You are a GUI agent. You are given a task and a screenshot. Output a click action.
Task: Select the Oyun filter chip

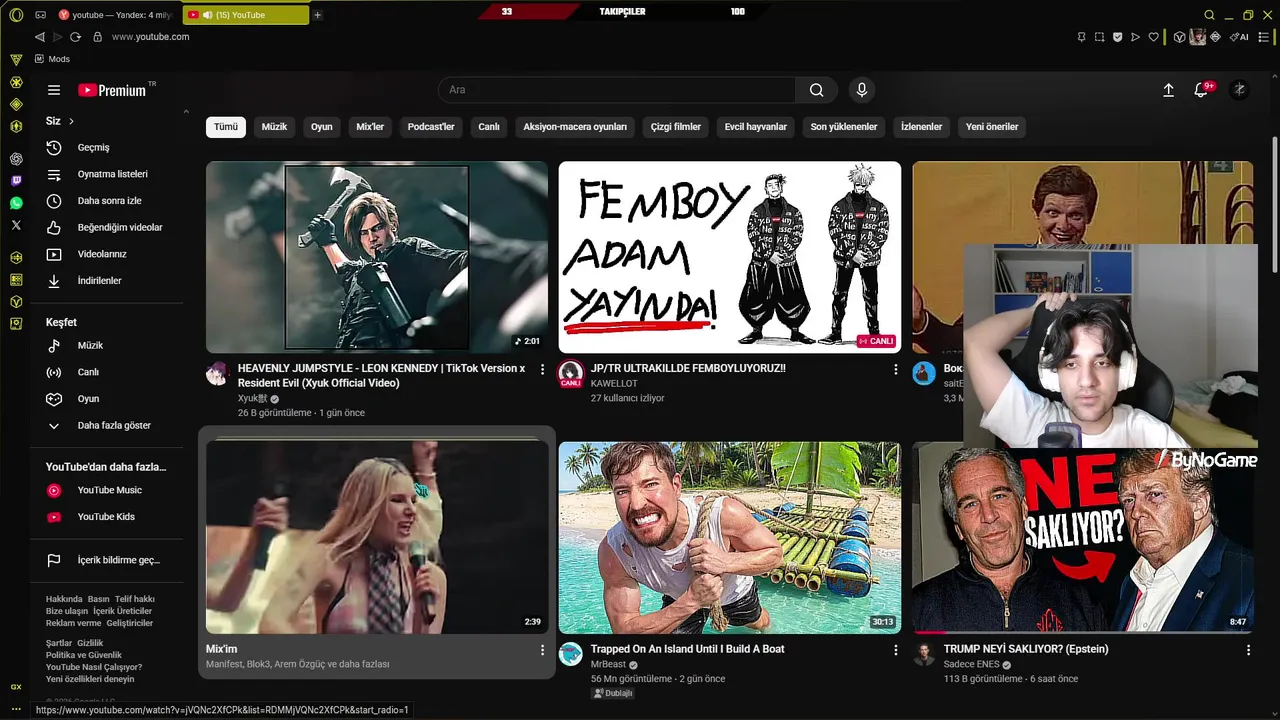pyautogui.click(x=321, y=127)
